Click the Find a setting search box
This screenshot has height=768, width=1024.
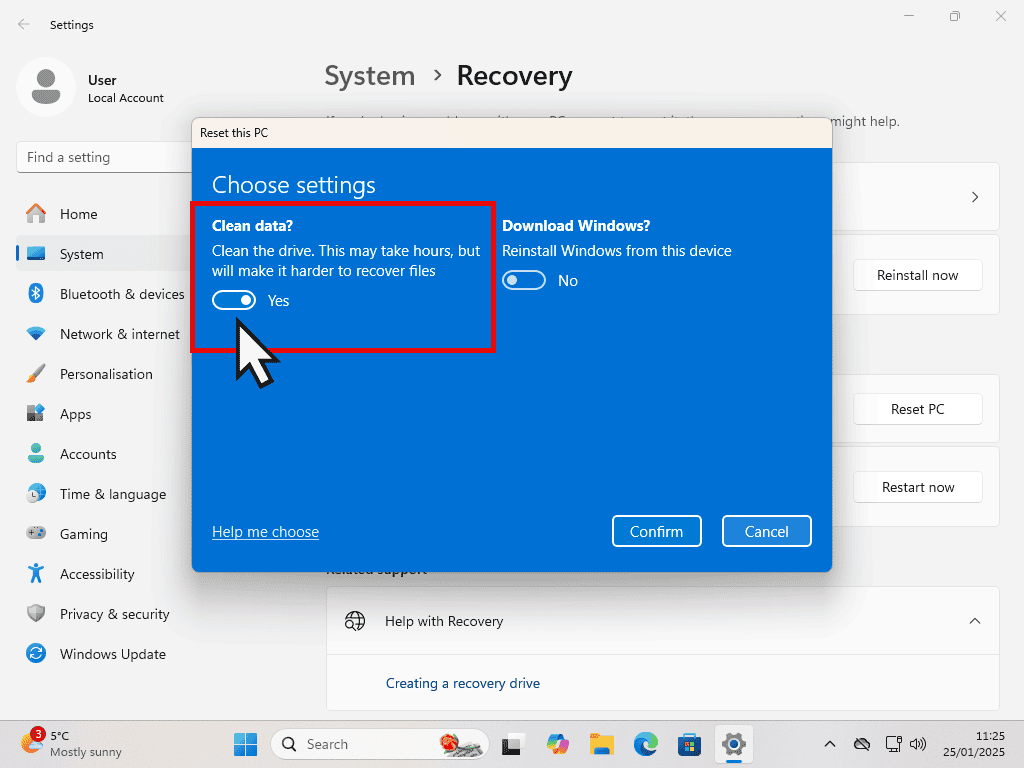coord(100,157)
